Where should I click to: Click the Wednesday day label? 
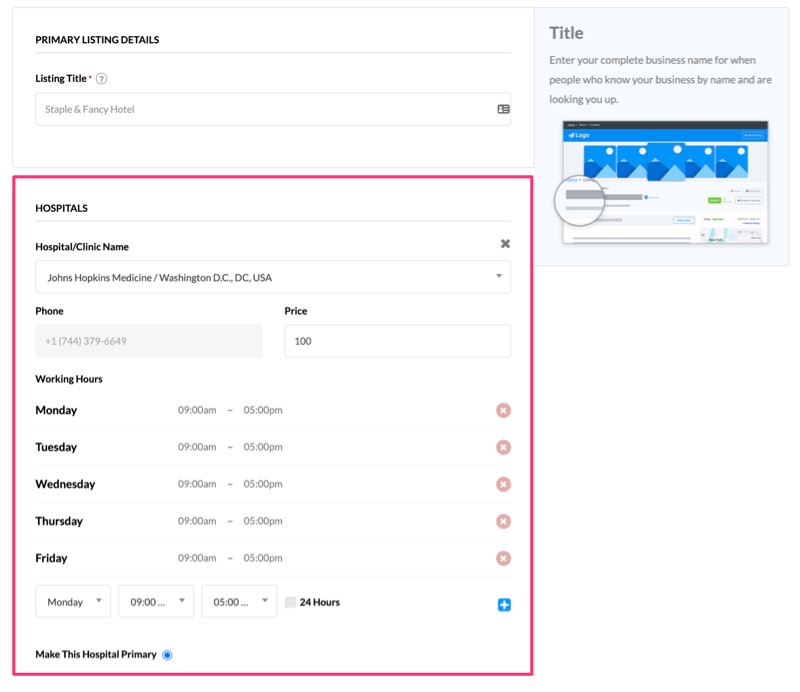tap(65, 484)
